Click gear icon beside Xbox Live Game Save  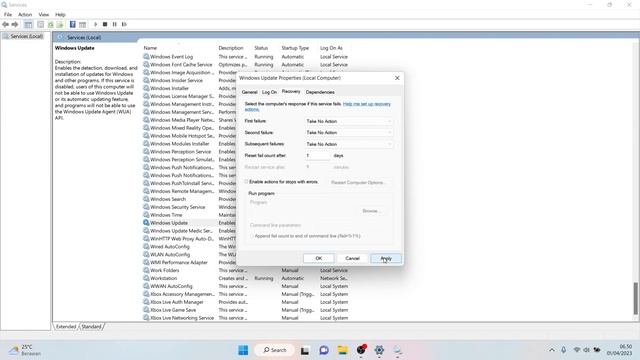coord(146,310)
